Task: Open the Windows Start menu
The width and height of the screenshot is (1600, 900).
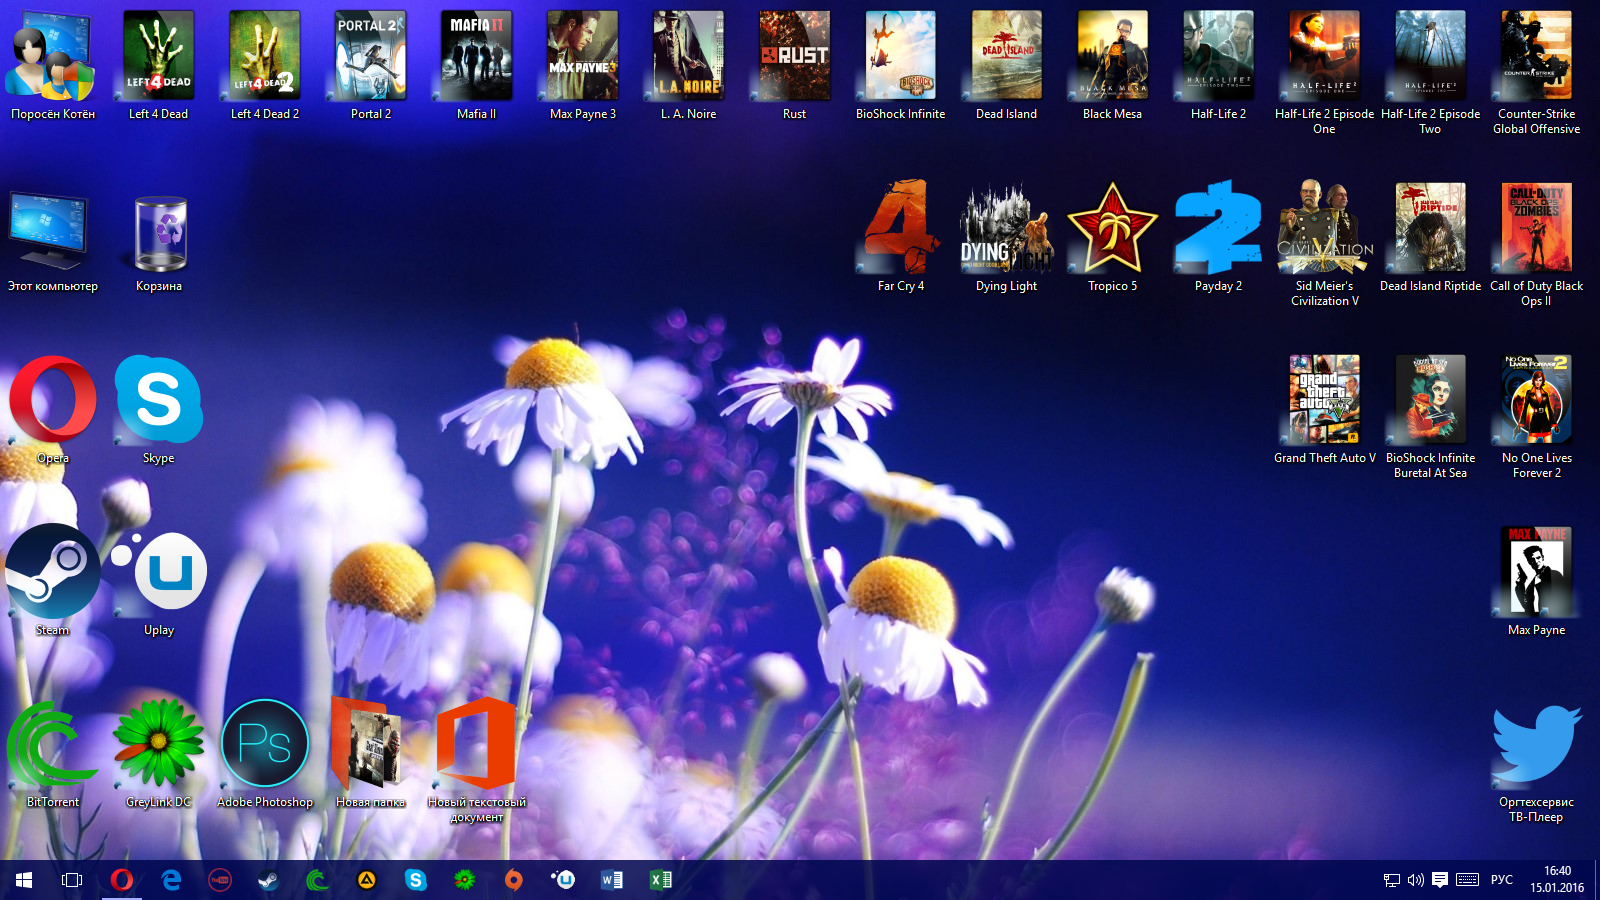Action: 24,880
